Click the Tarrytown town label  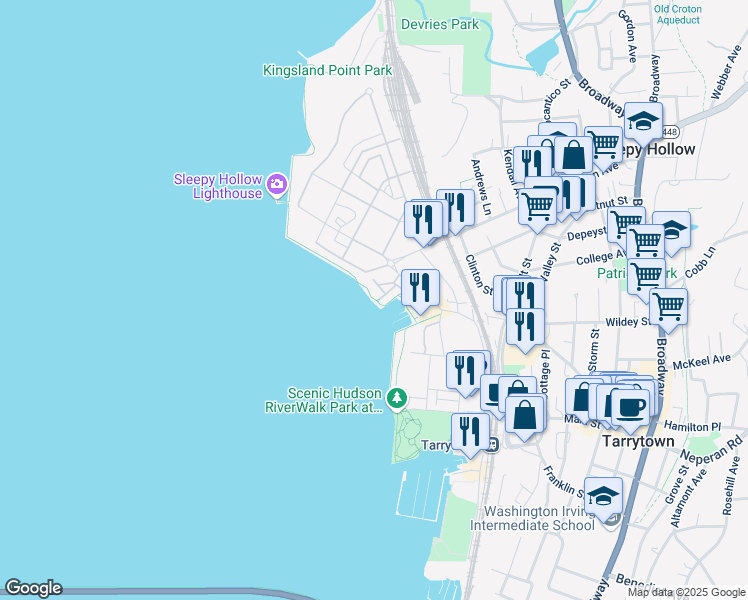pyautogui.click(x=638, y=441)
